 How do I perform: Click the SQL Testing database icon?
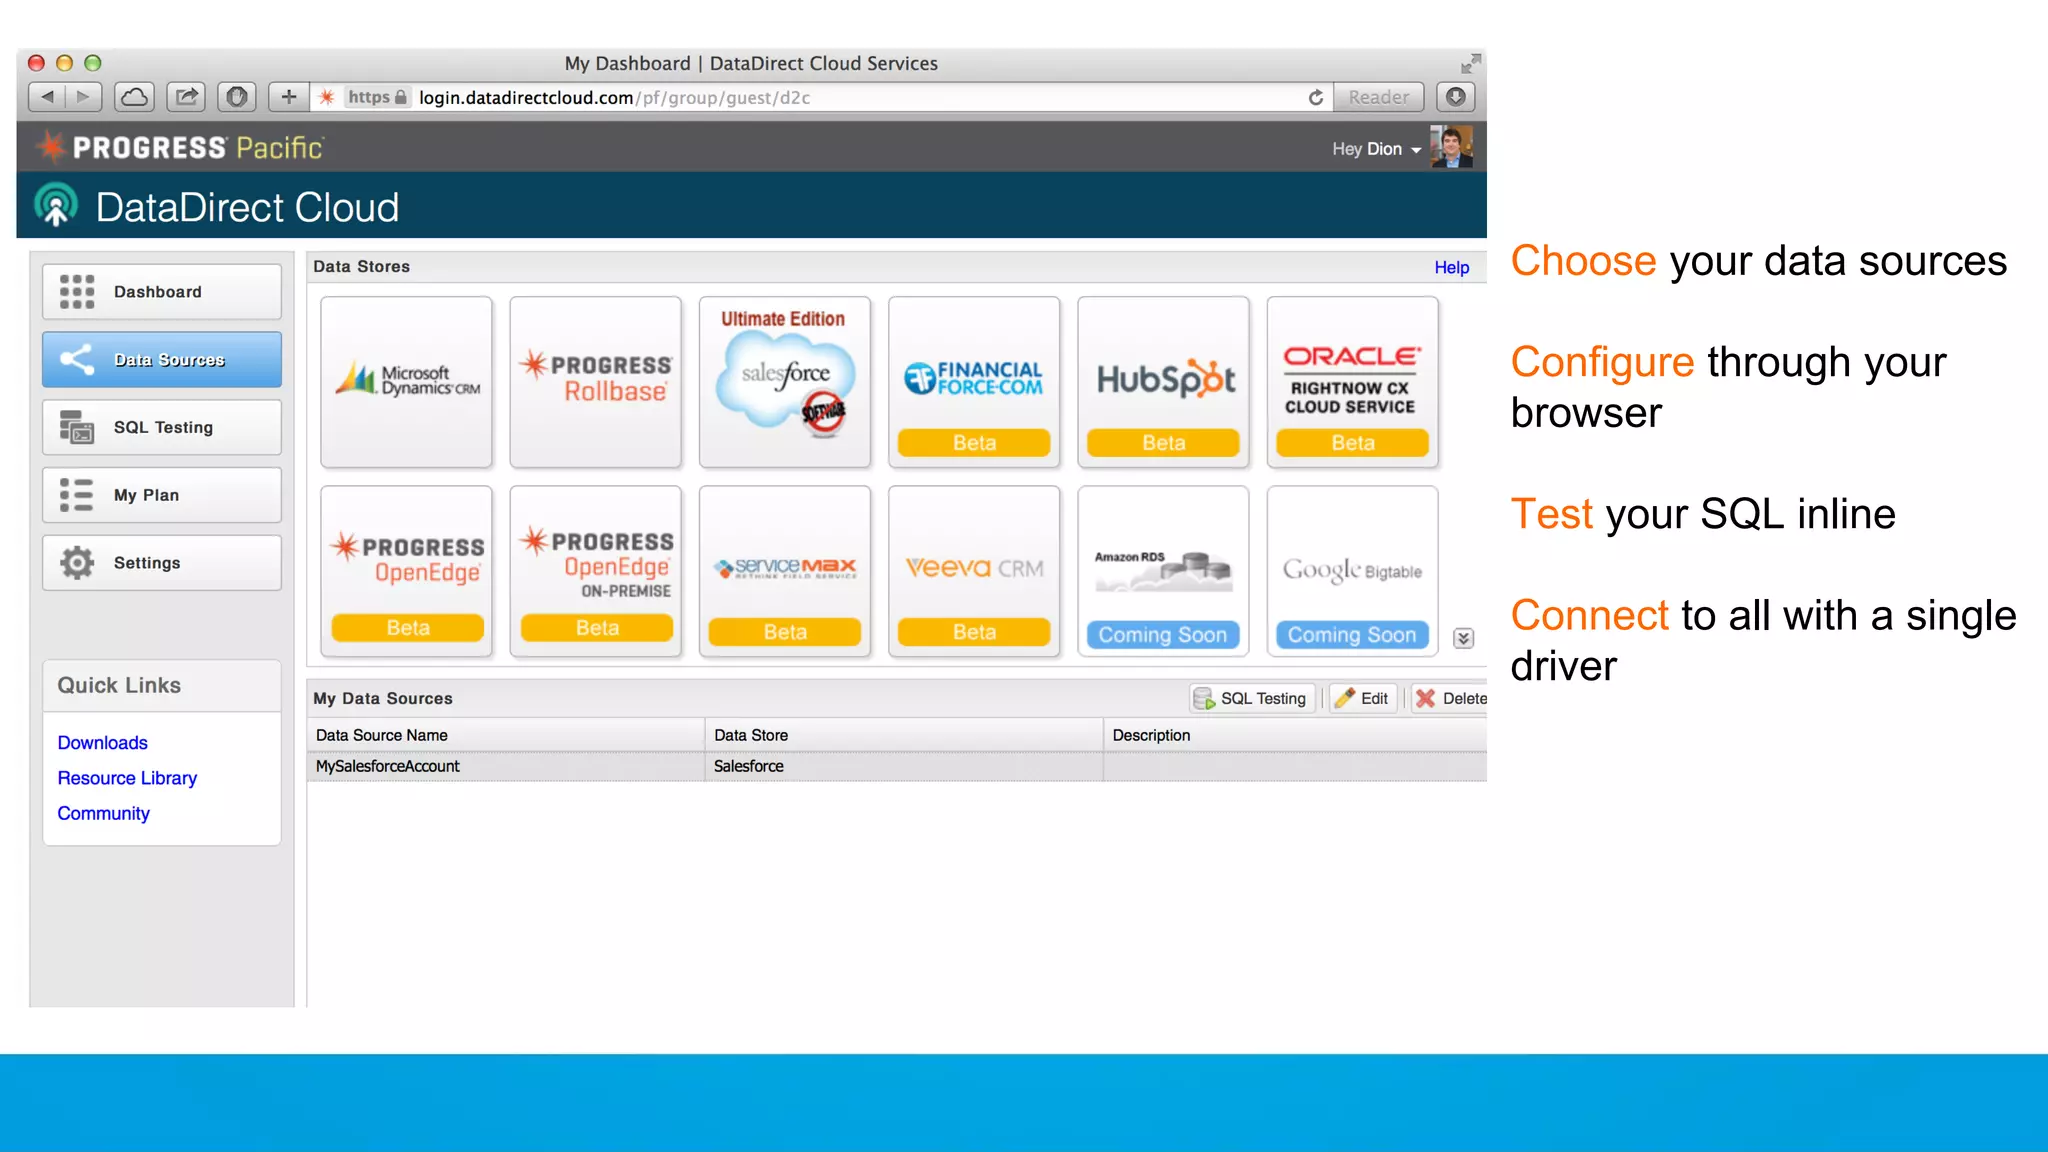[77, 427]
